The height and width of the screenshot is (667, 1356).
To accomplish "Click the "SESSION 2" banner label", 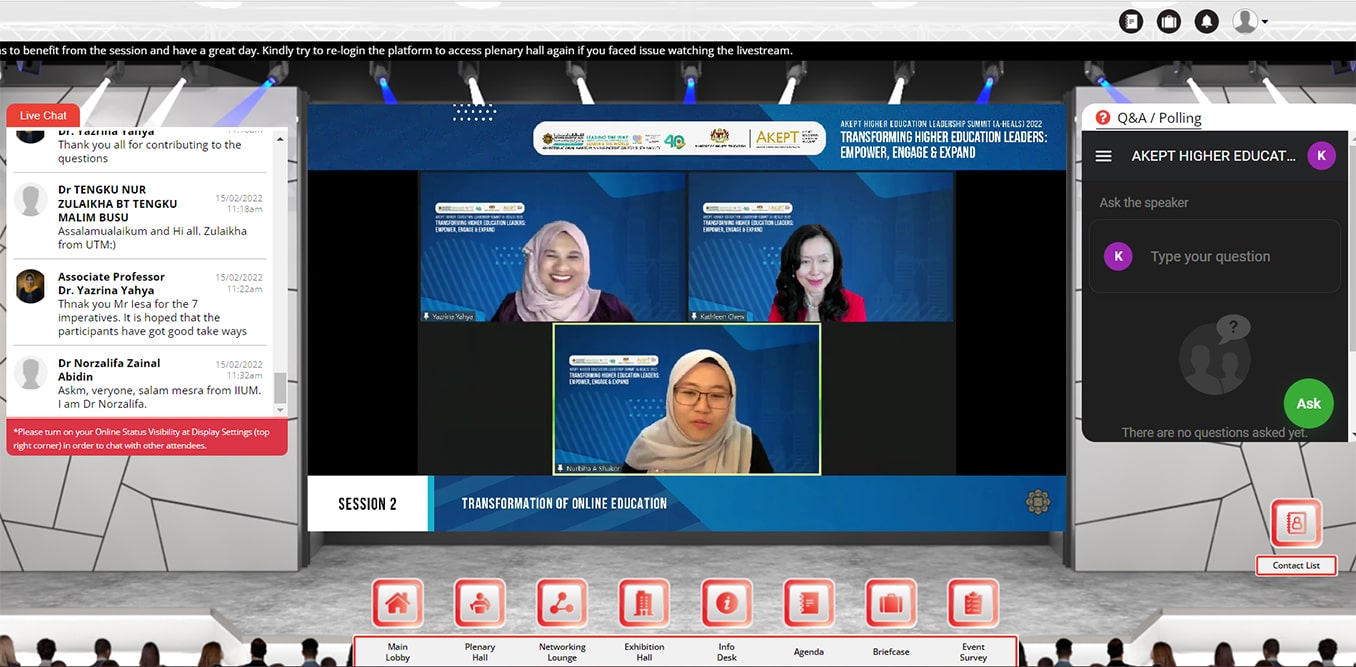I will [367, 504].
